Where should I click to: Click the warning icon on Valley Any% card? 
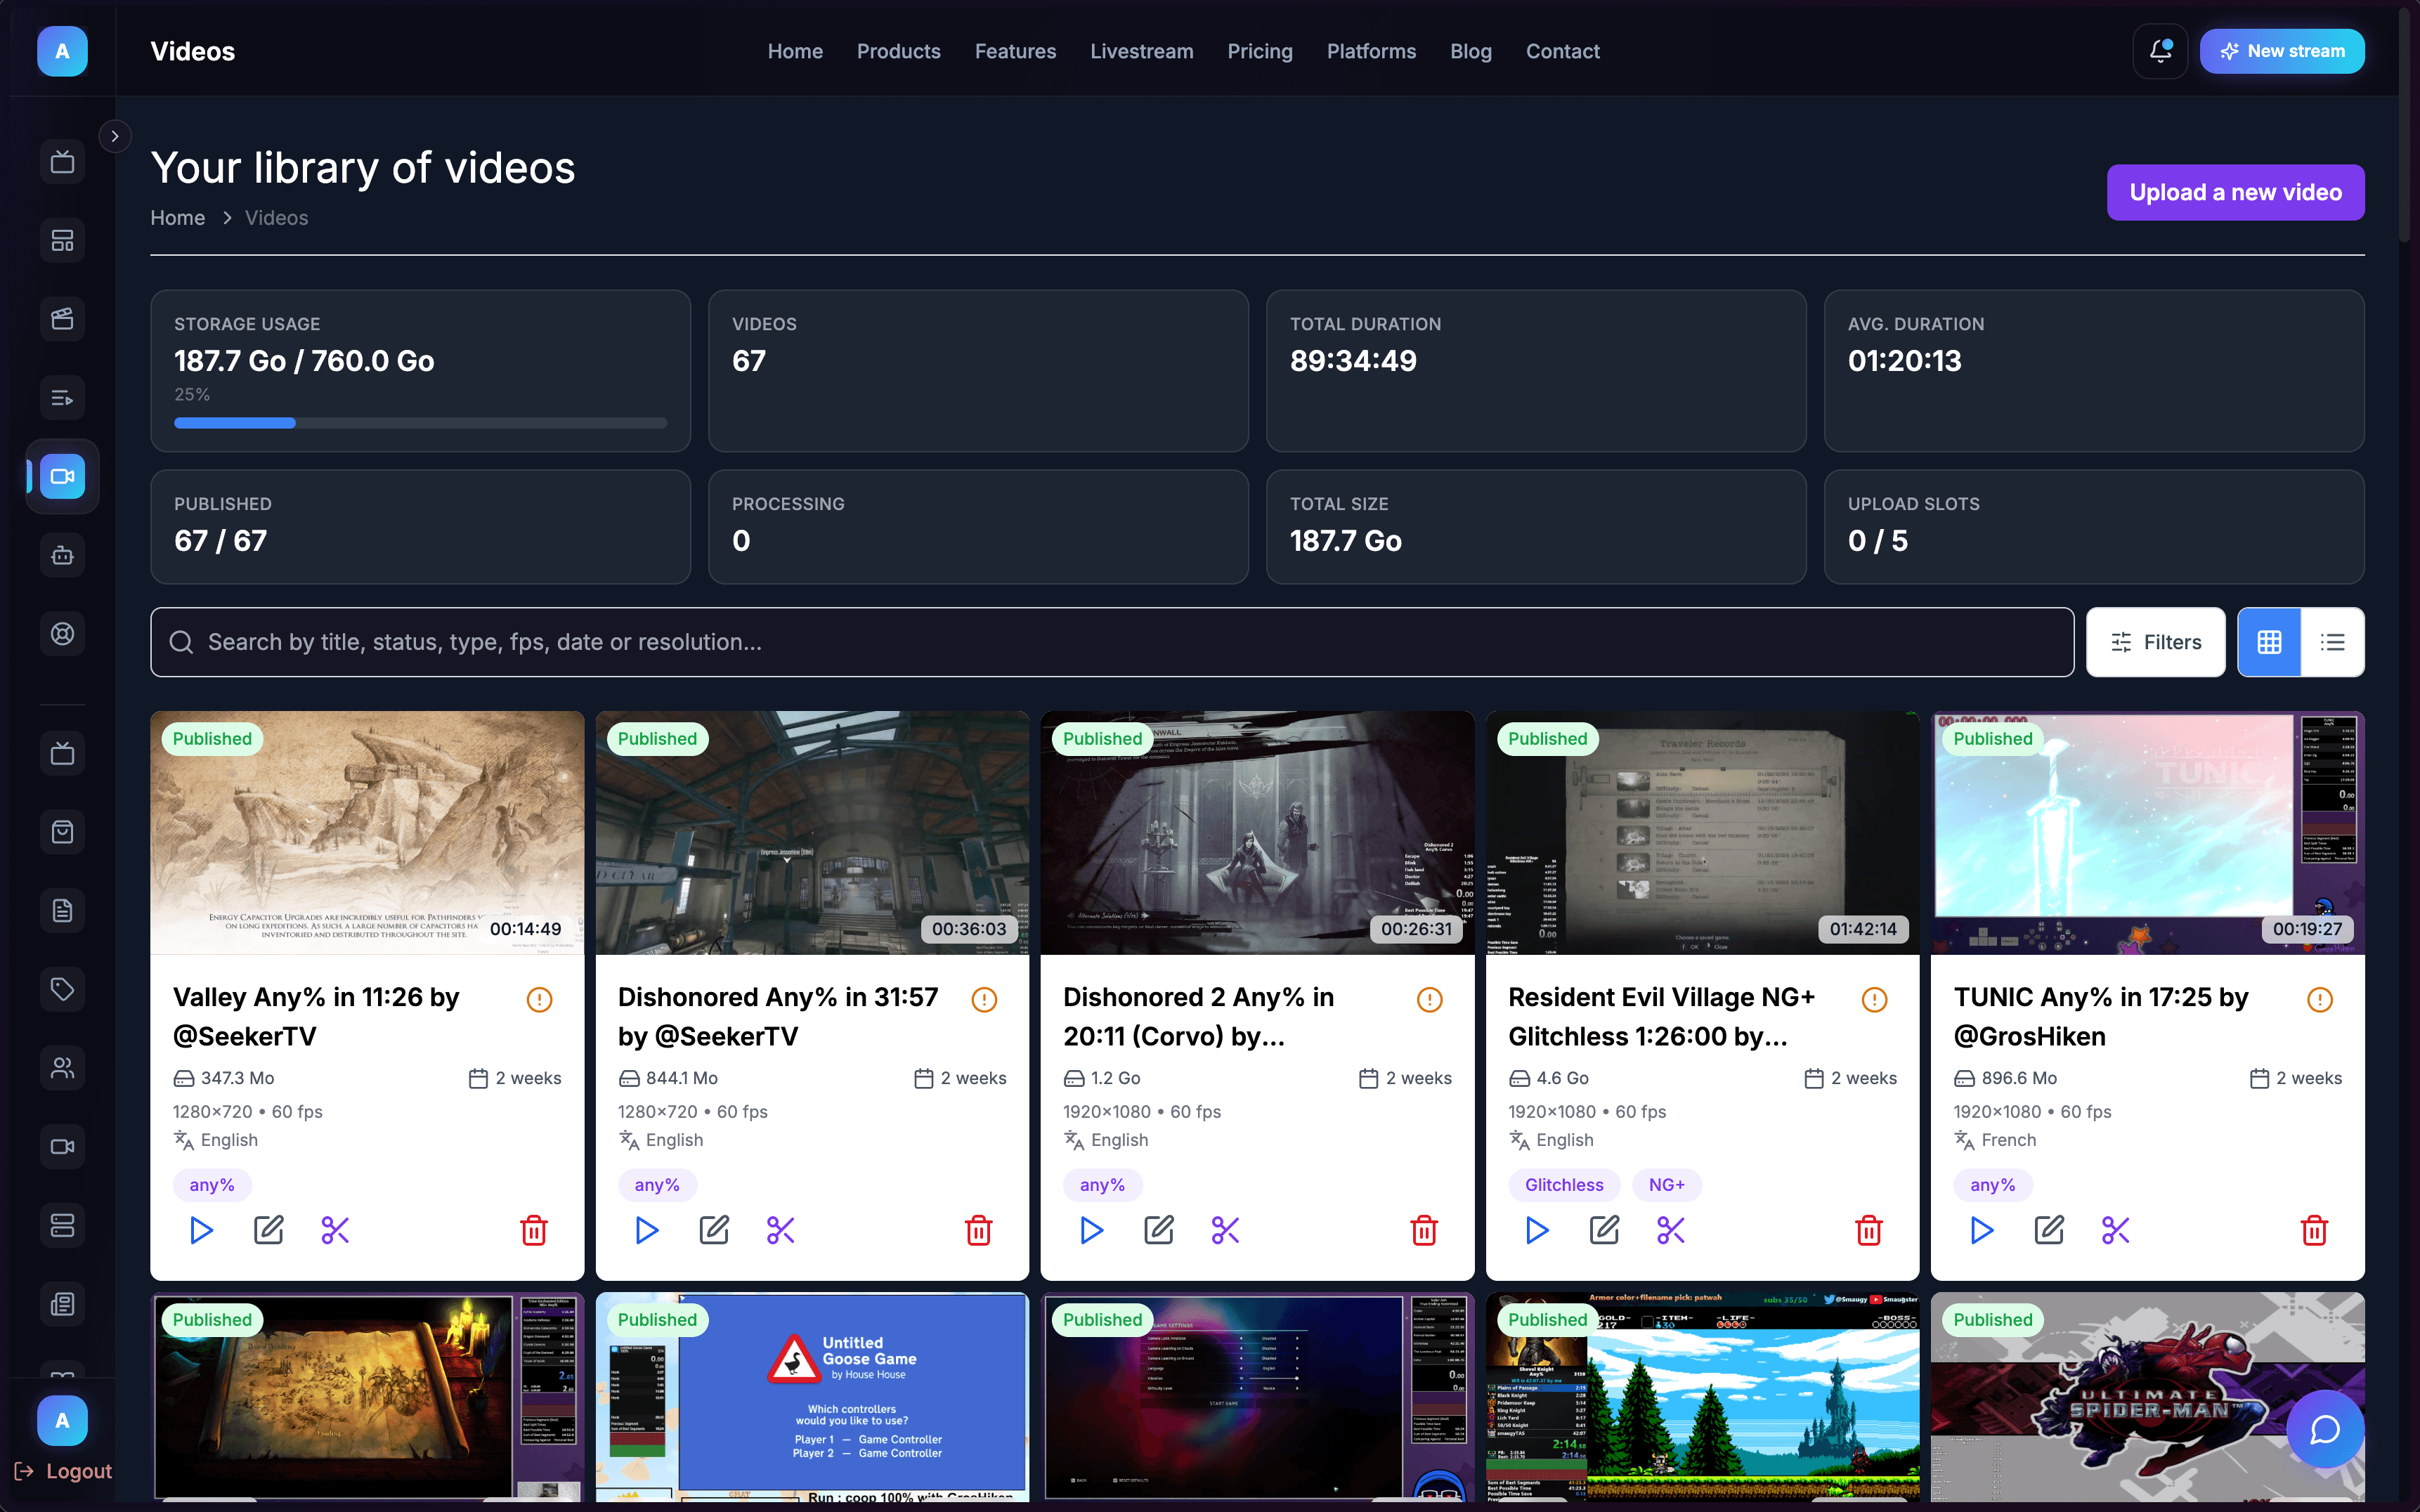(539, 999)
